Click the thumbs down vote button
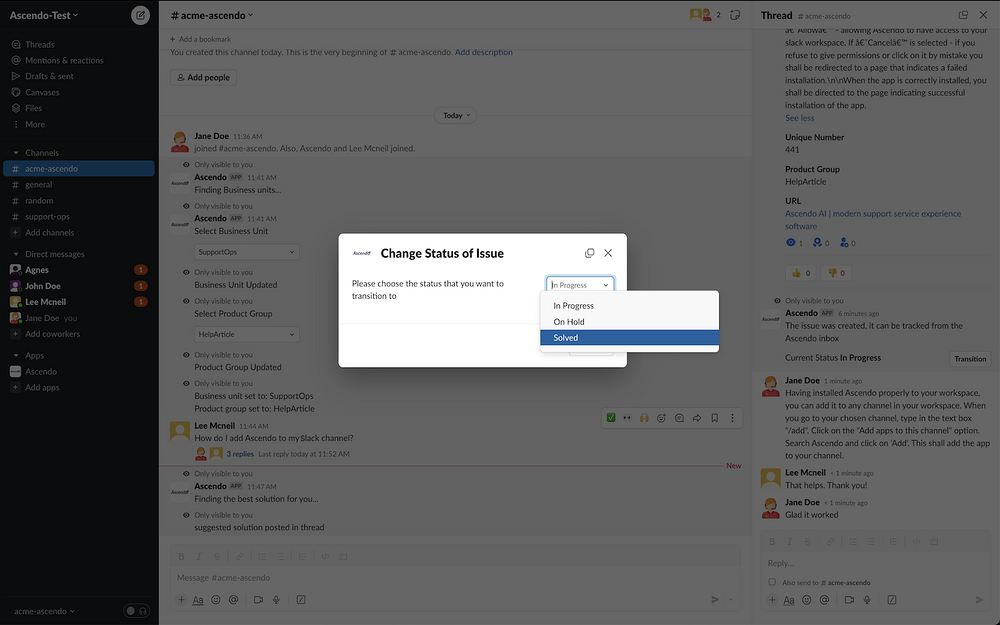The height and width of the screenshot is (625, 1000). coord(836,273)
